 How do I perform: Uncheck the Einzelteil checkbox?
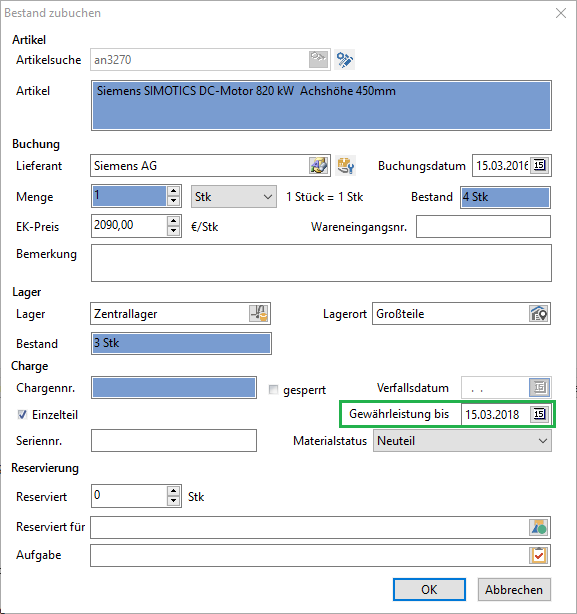coord(22,414)
